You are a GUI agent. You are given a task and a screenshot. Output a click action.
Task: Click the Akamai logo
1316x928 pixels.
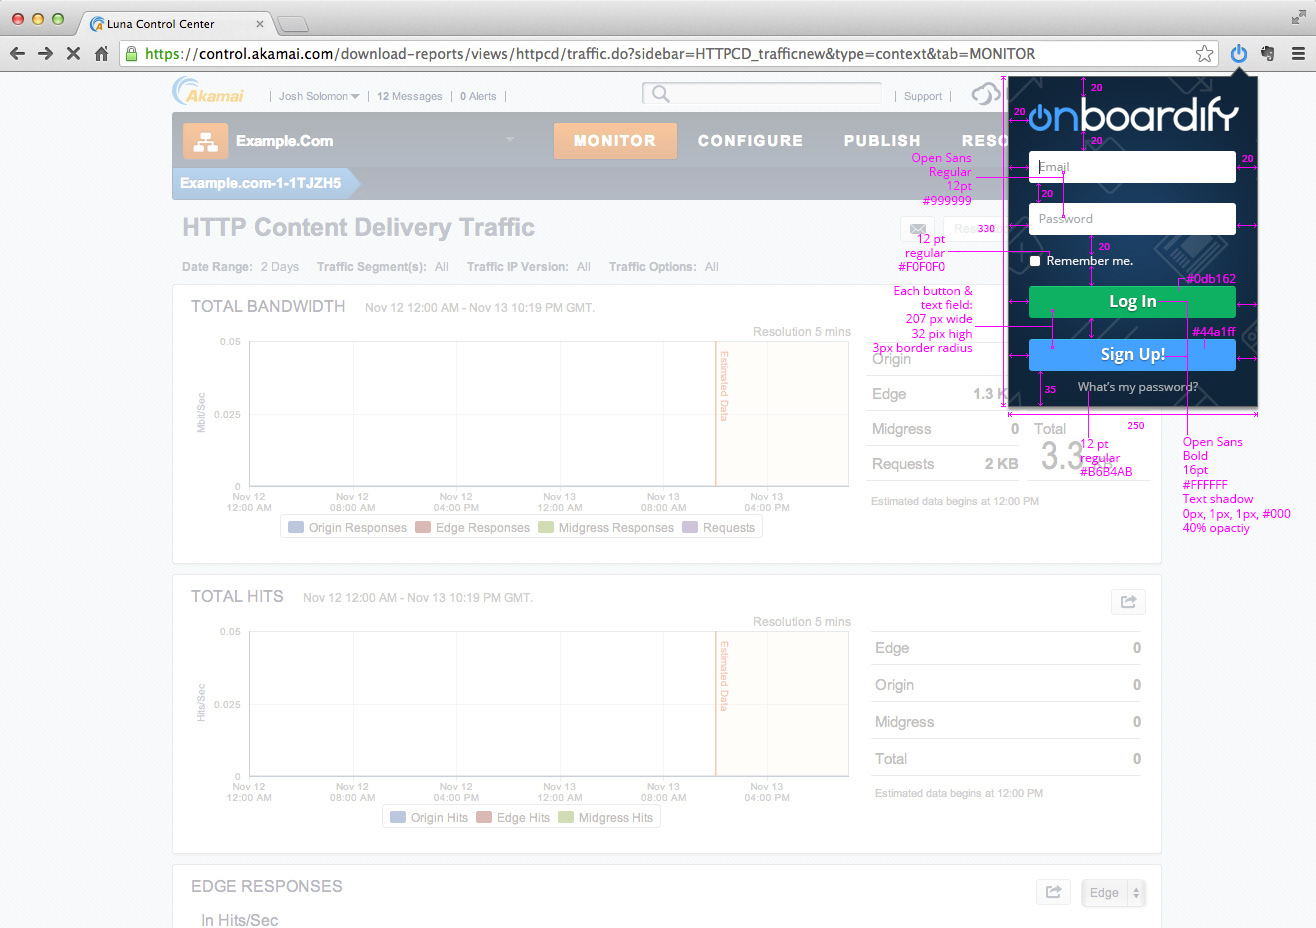coord(208,92)
